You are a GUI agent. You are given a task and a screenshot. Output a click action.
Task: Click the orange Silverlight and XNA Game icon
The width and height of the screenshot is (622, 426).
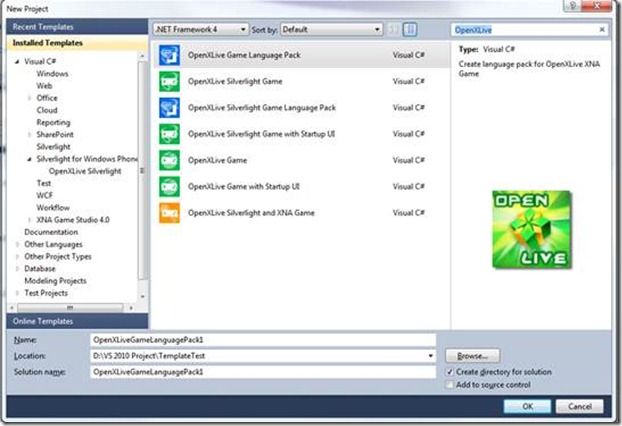point(169,213)
